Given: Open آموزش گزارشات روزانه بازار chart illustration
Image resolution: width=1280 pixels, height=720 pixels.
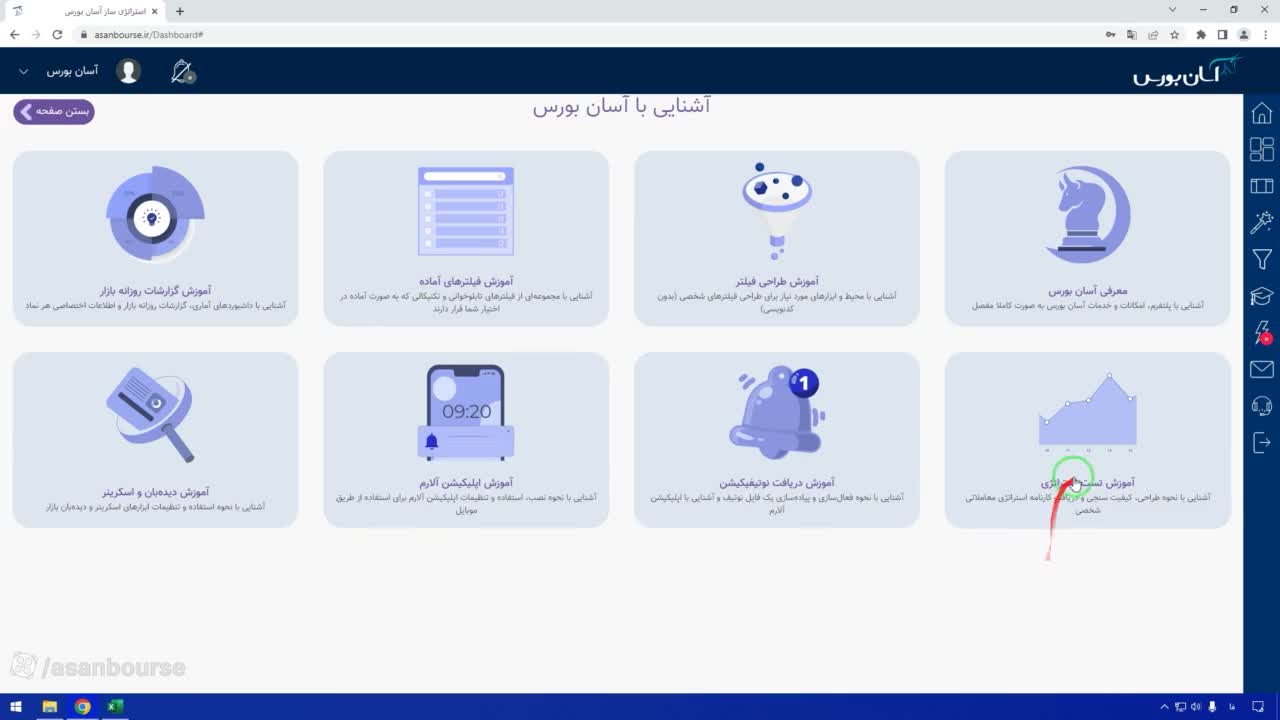Looking at the screenshot, I should pyautogui.click(x=155, y=214).
